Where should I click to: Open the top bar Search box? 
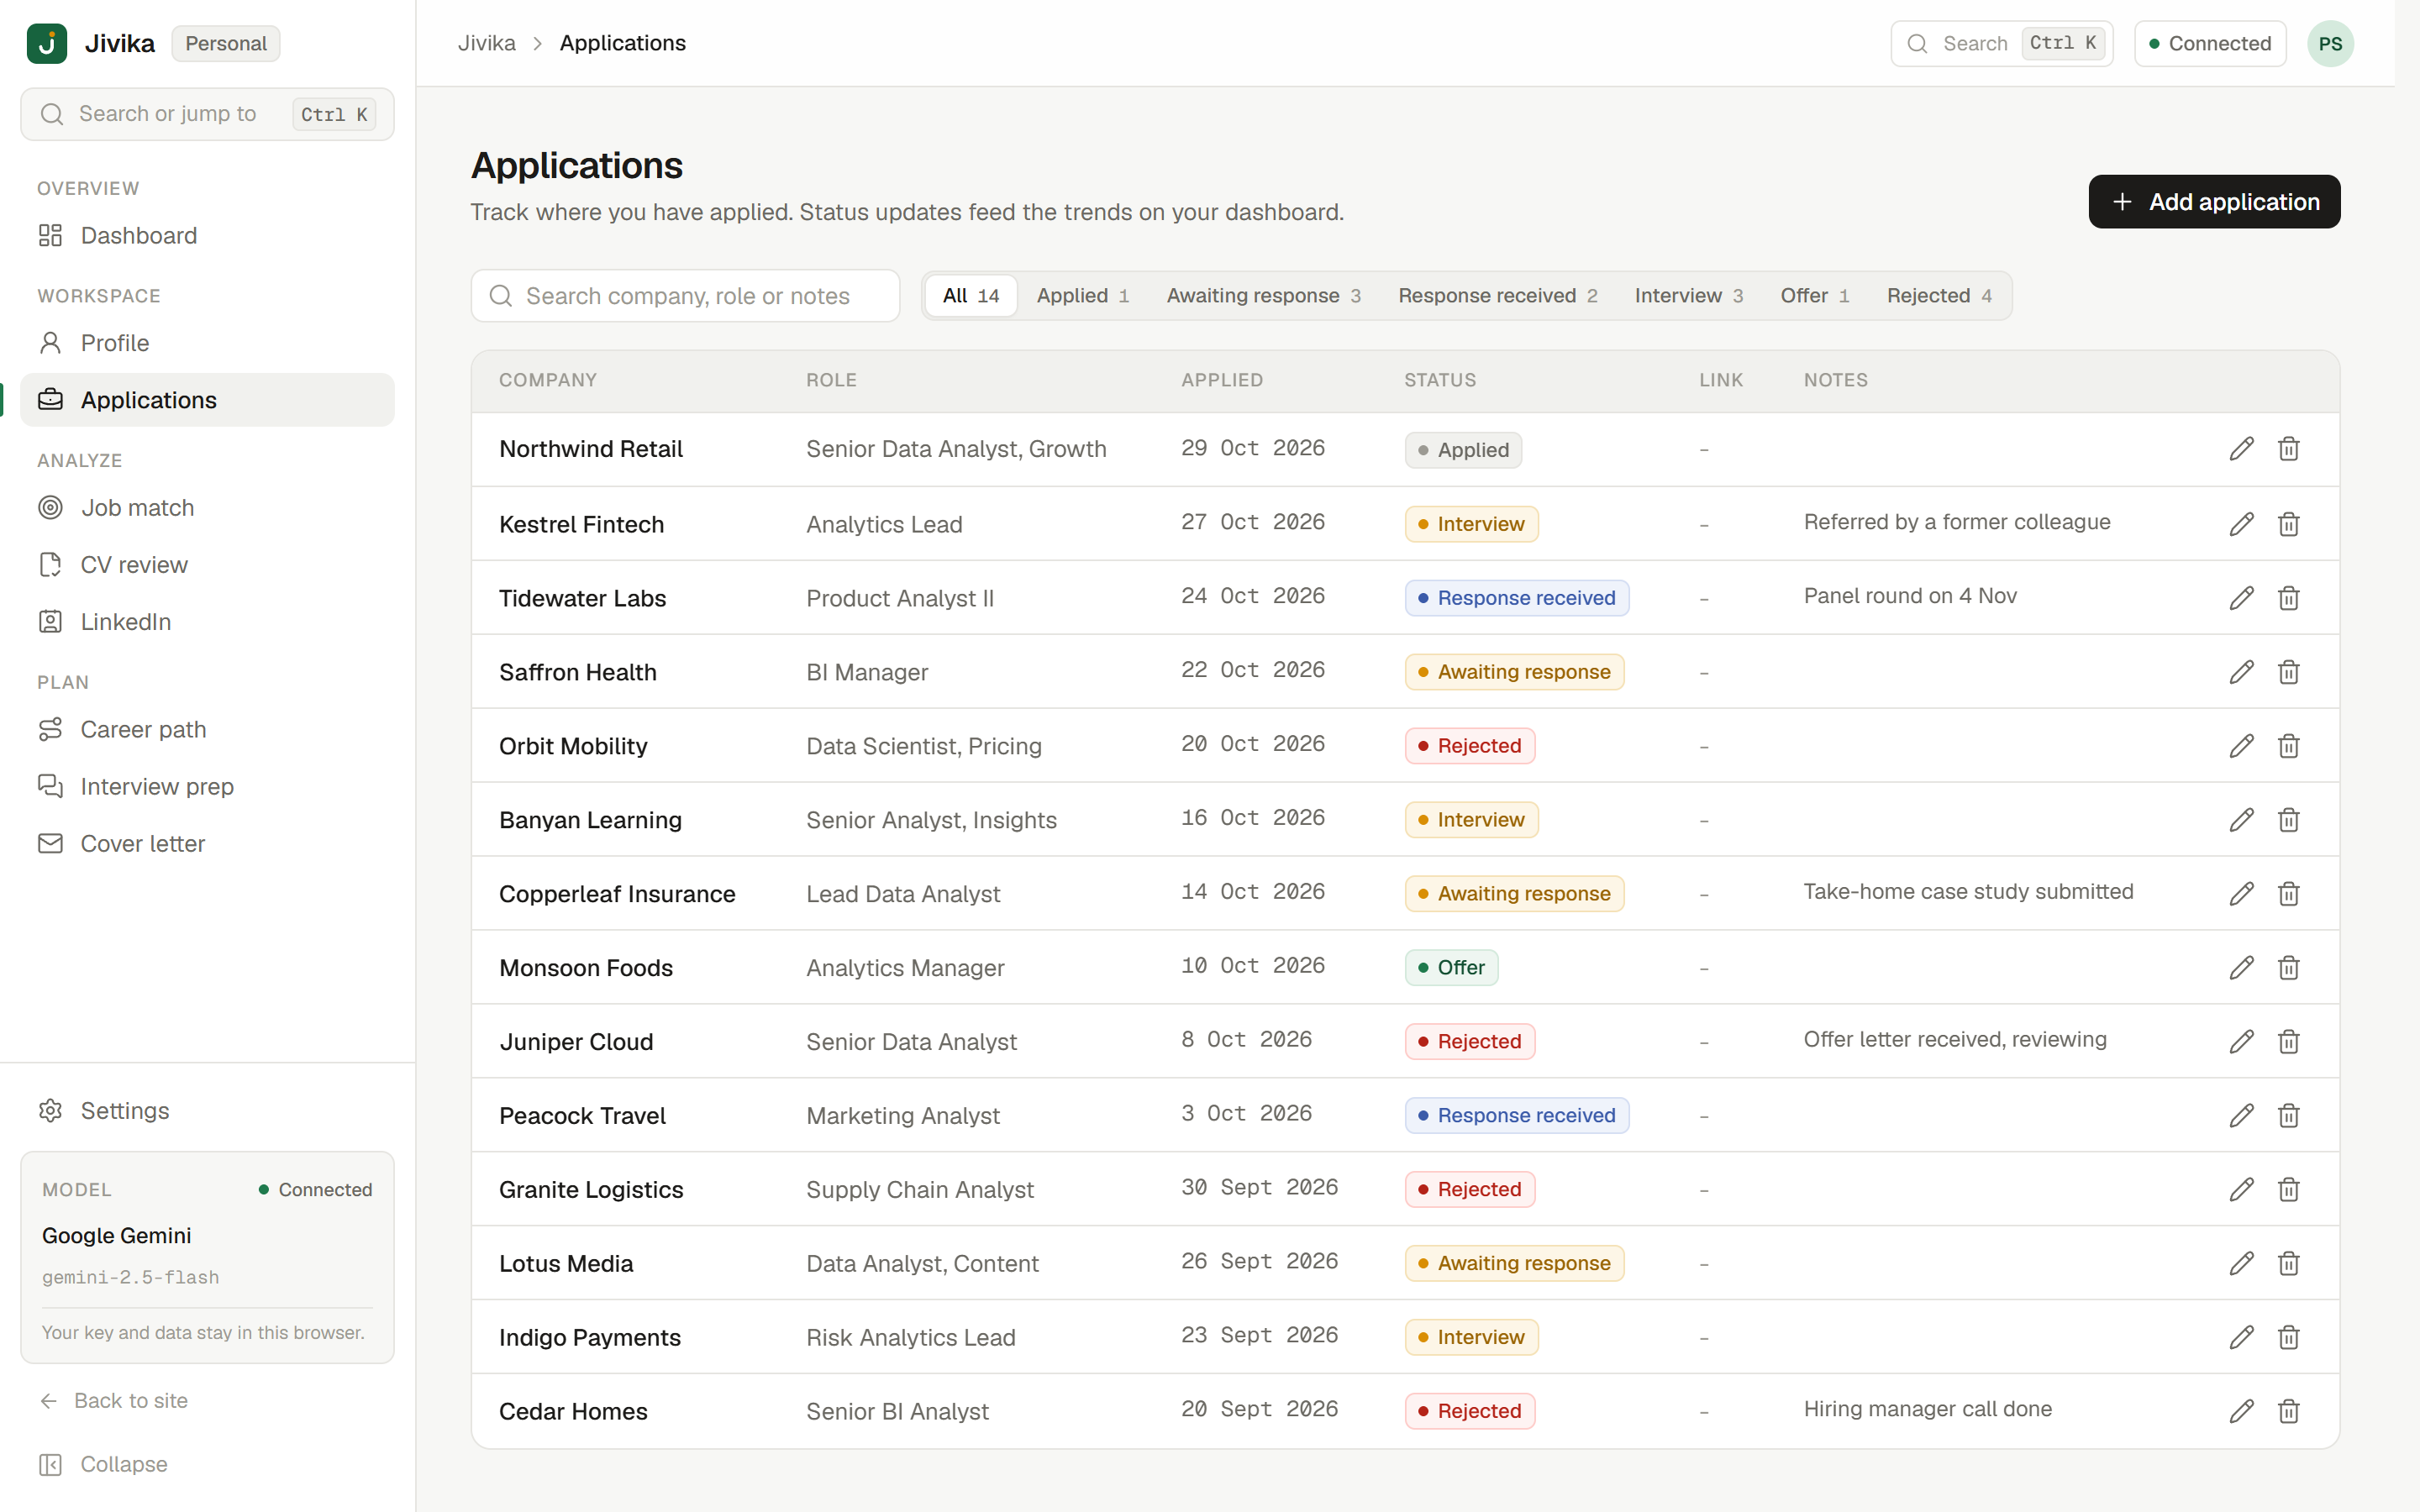pos(2001,44)
